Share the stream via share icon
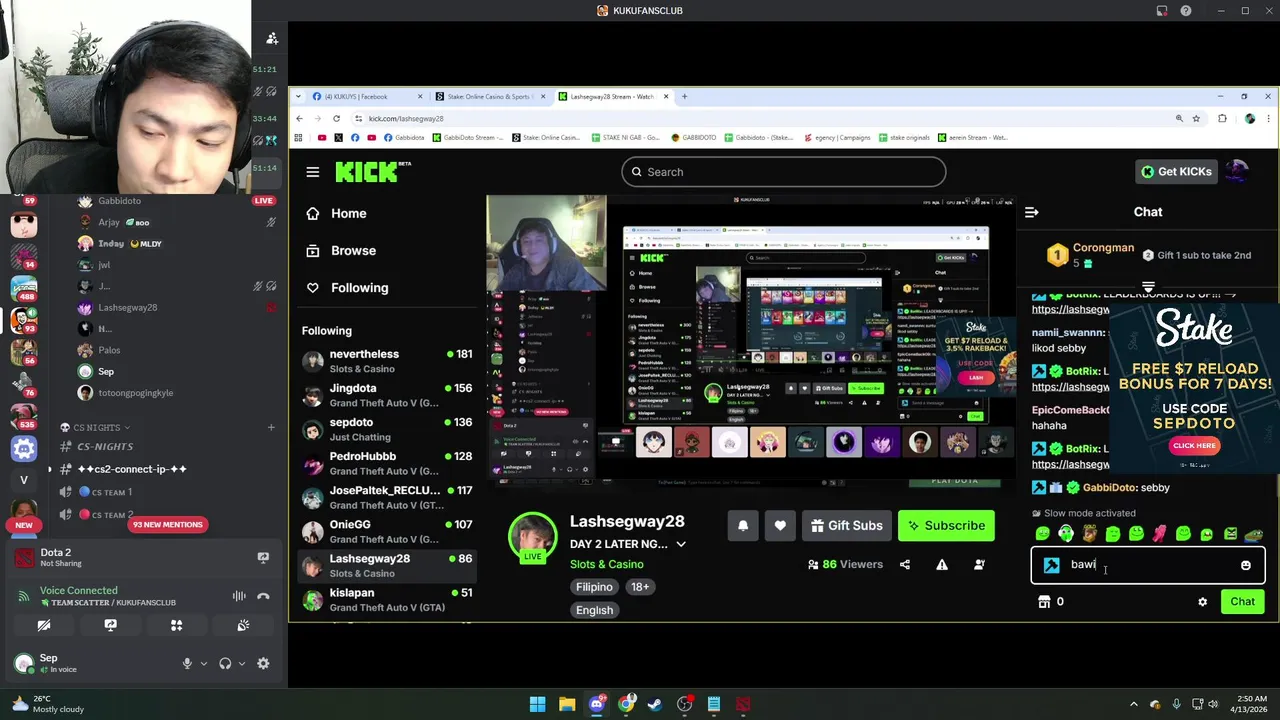1280x720 pixels. click(x=905, y=565)
